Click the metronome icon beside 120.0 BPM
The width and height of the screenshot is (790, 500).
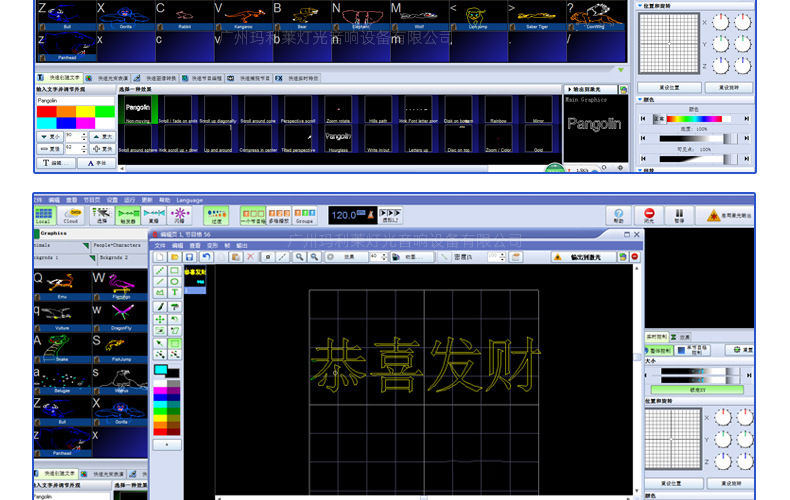coord(370,215)
